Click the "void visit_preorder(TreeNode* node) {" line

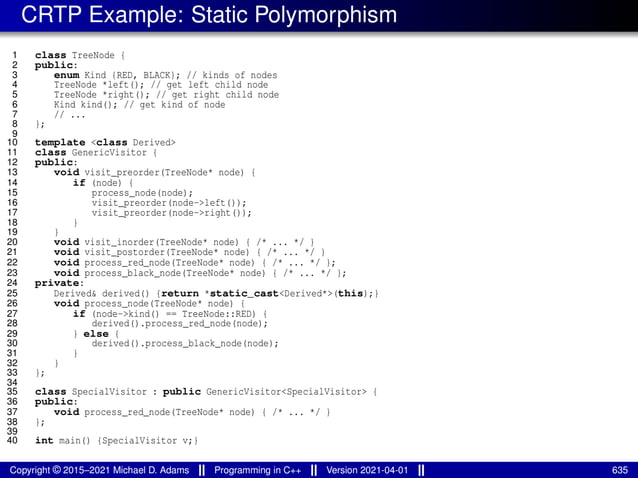(x=154, y=172)
